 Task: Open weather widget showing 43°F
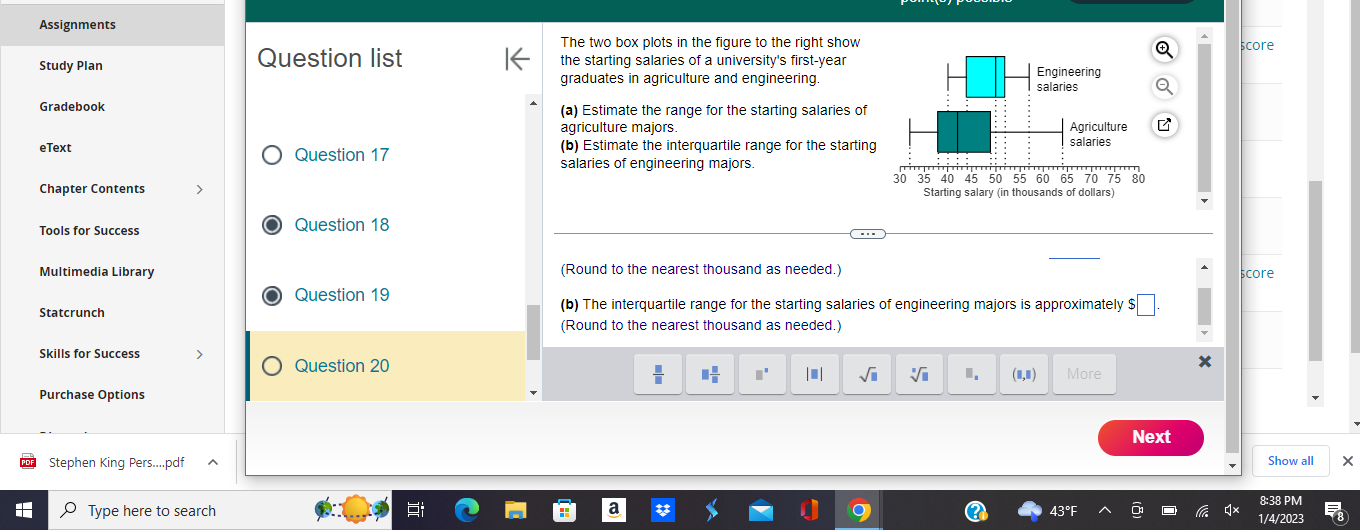click(x=1047, y=511)
